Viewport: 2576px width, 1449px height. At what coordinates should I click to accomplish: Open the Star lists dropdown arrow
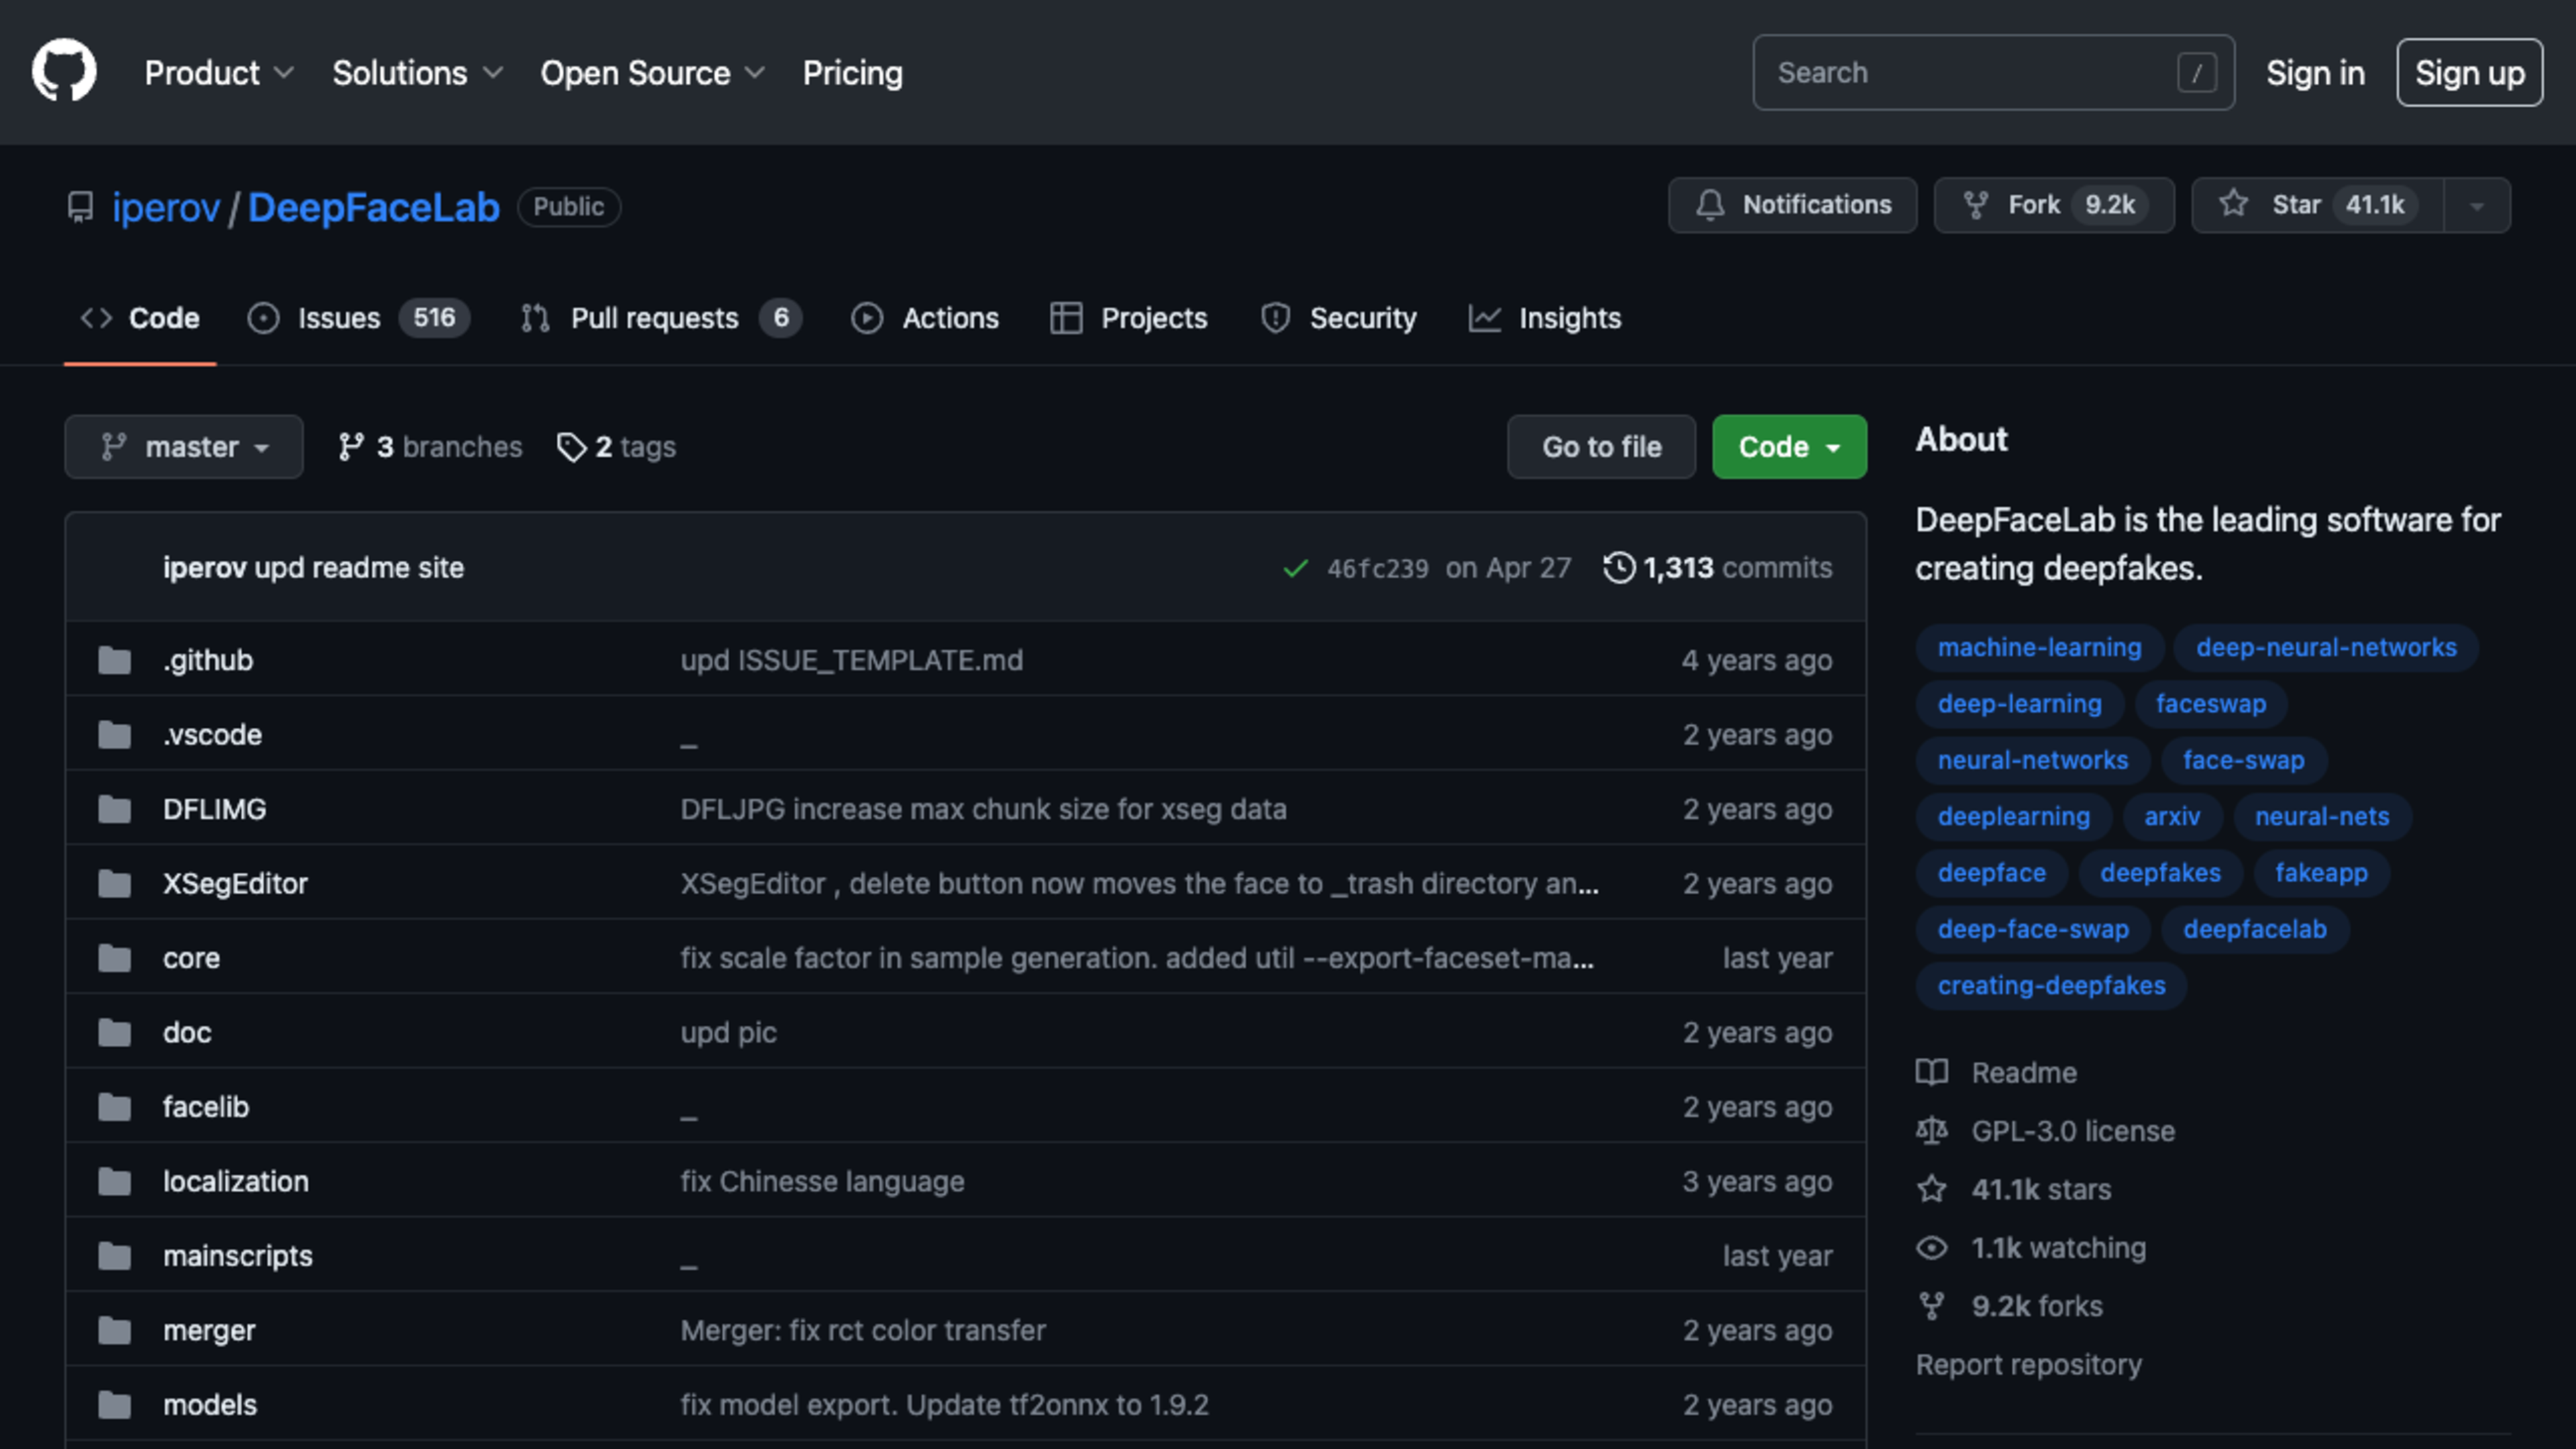point(2476,206)
